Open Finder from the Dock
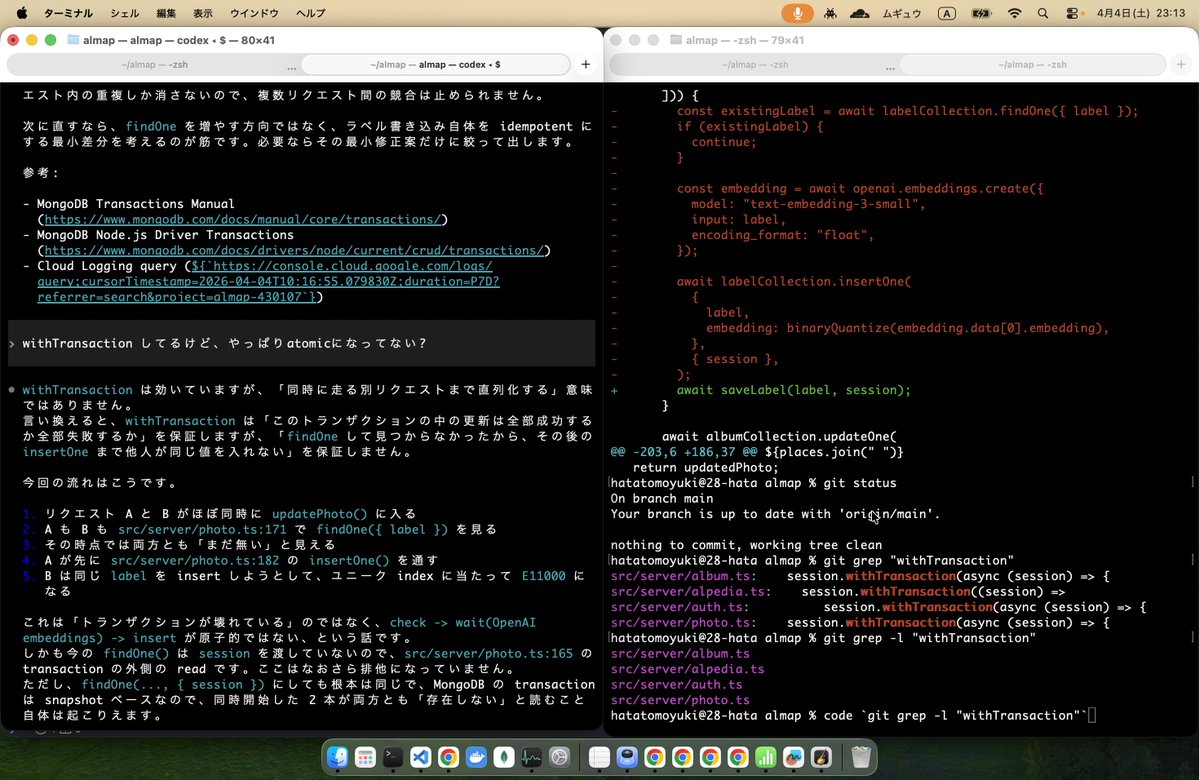Screen dimensions: 1199x780 (x=337, y=757)
